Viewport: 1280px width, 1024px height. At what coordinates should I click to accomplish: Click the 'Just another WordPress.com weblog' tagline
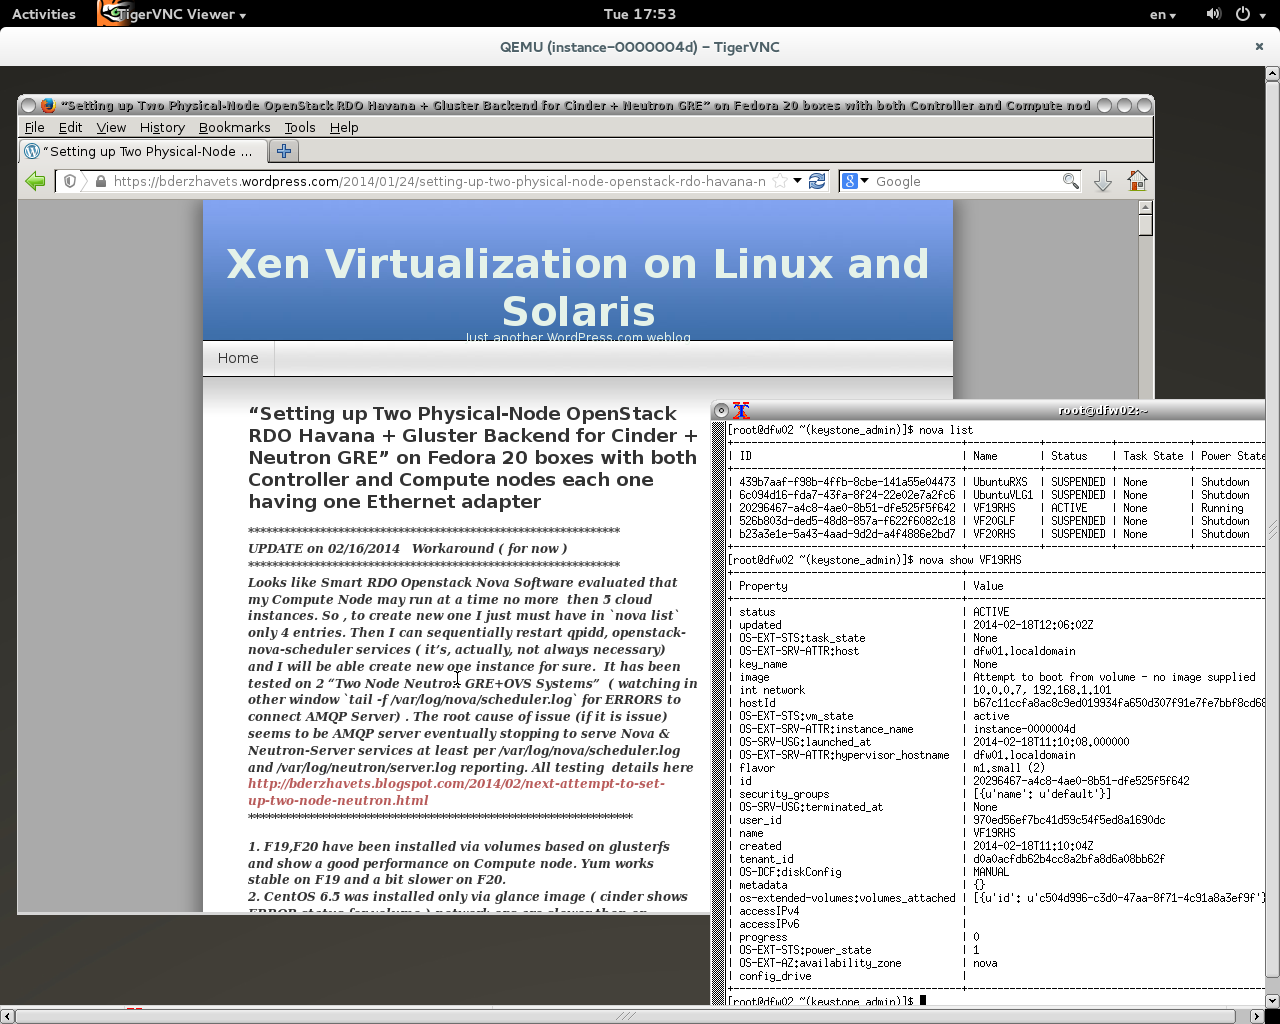coord(578,337)
